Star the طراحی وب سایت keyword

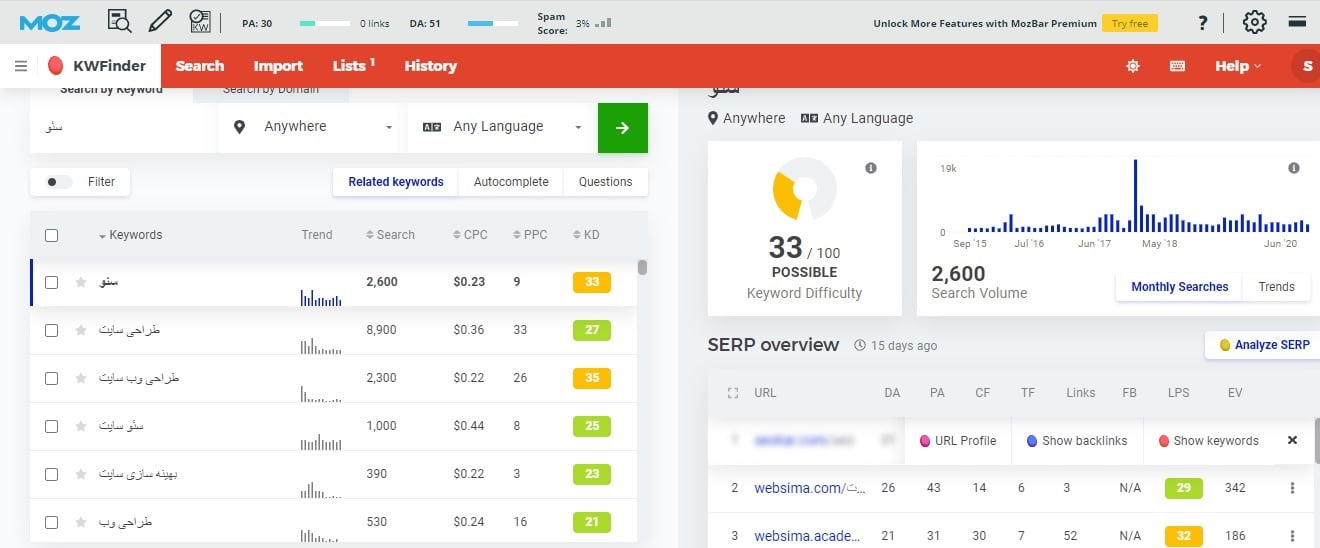click(x=81, y=378)
